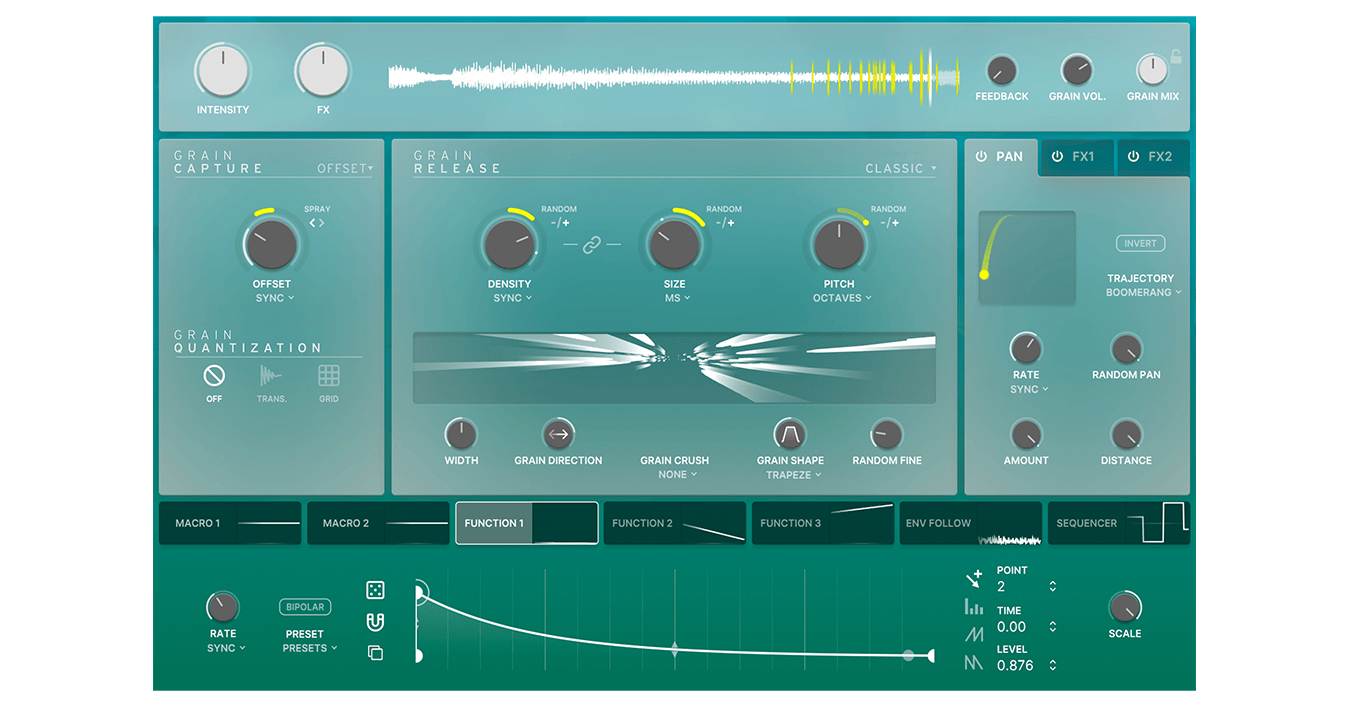Toggle the Bipolar mode button

[305, 607]
